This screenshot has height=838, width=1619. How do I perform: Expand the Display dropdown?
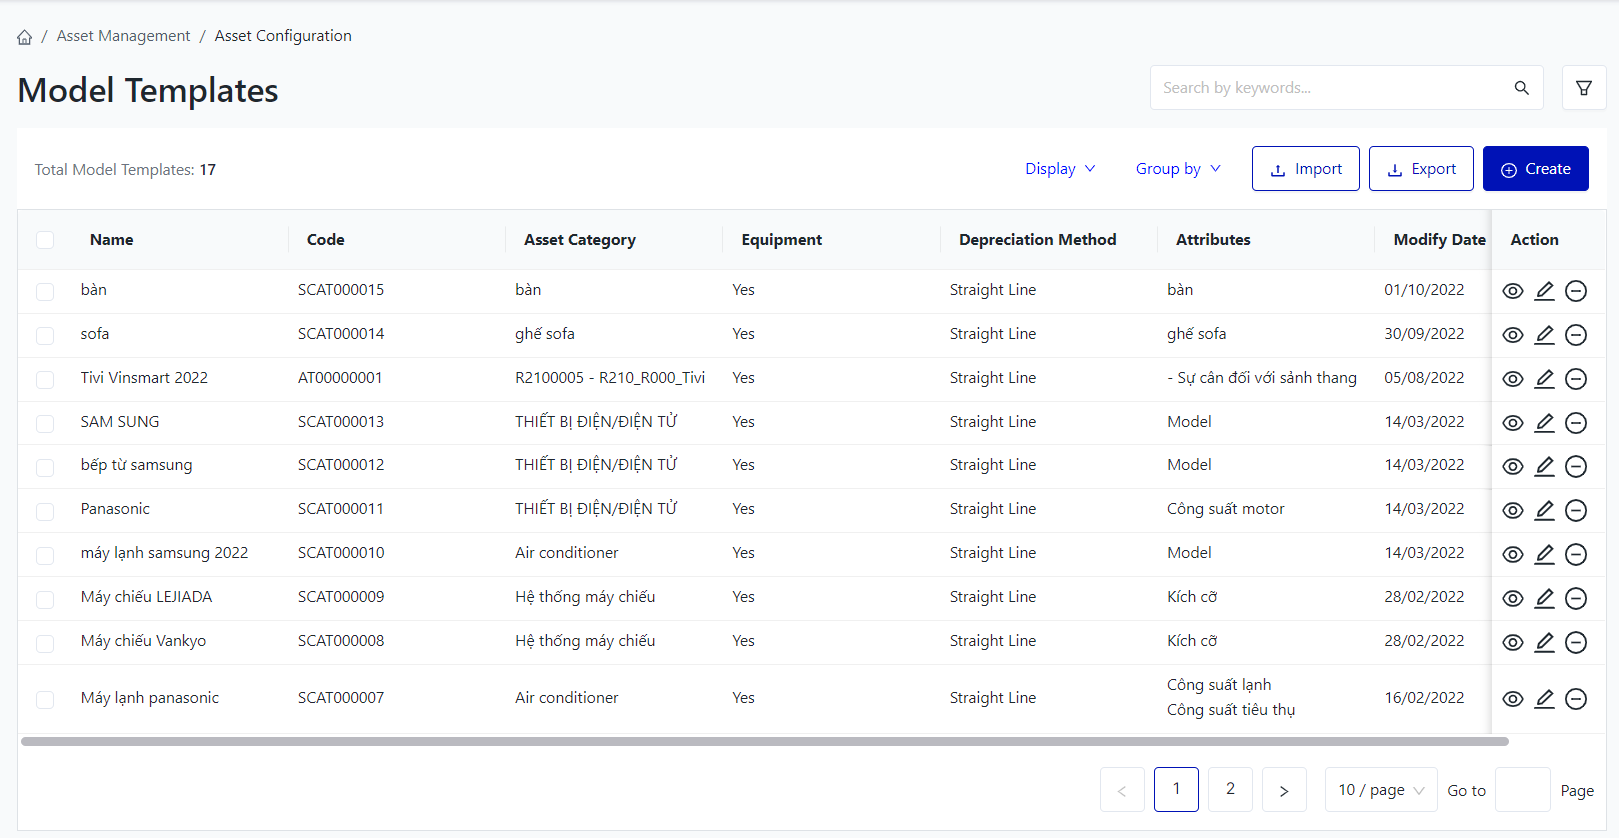1060,169
